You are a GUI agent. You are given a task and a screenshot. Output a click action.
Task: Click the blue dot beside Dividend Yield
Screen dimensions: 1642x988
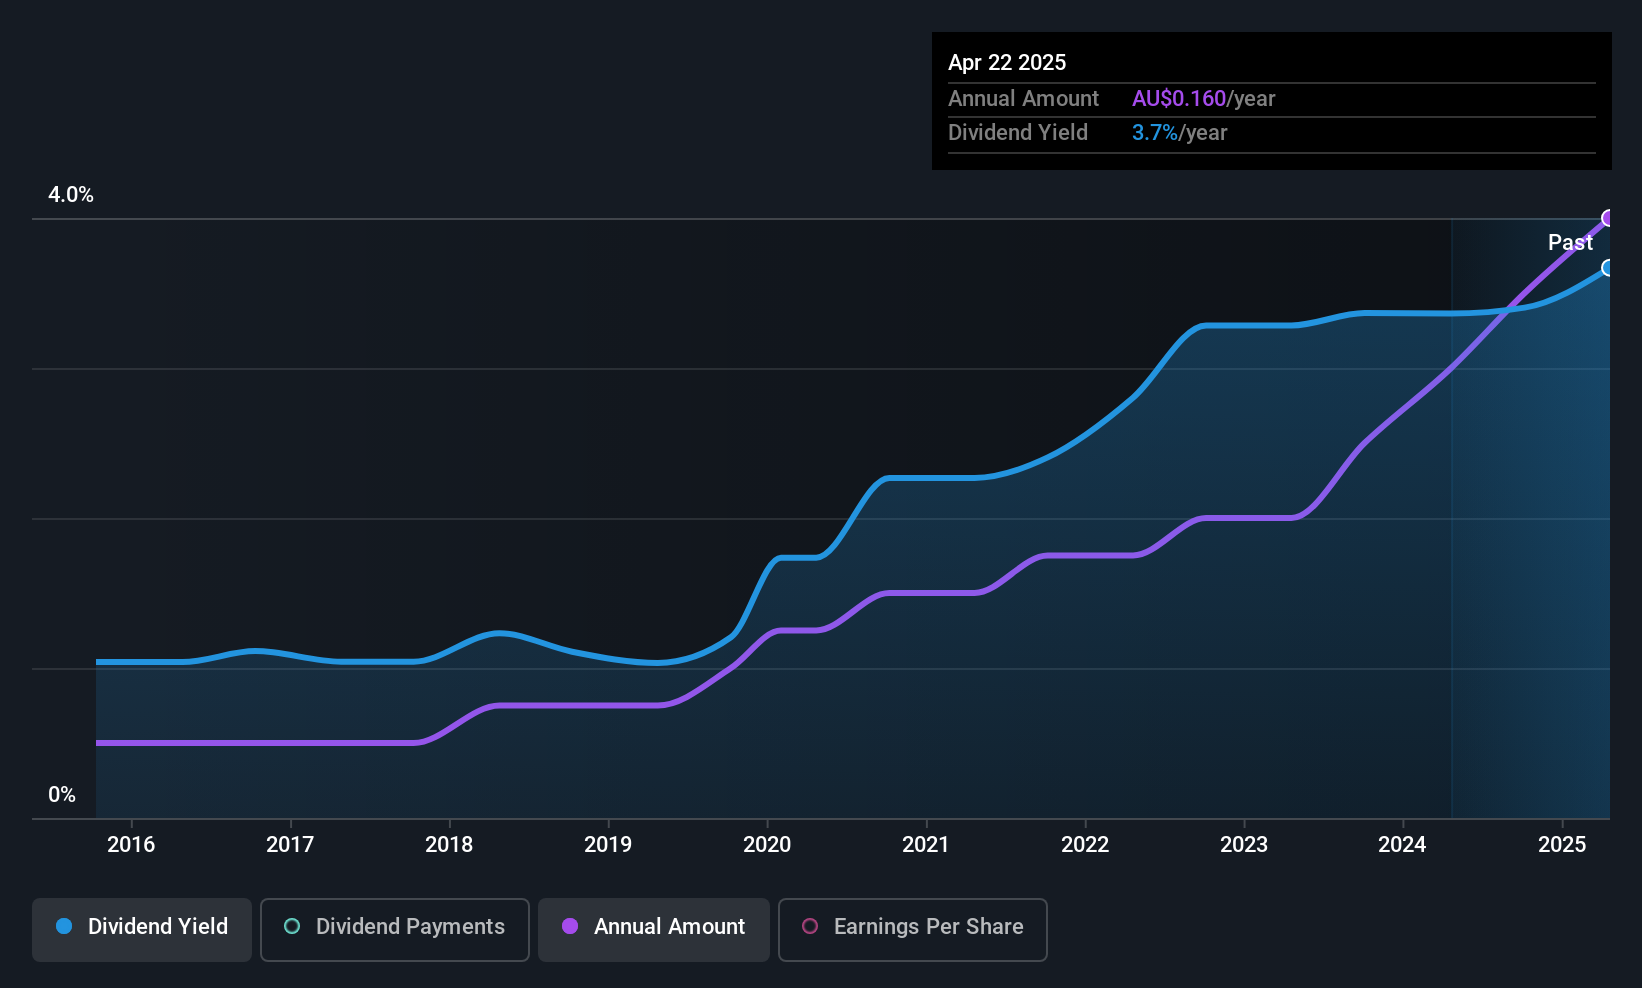[x=64, y=927]
